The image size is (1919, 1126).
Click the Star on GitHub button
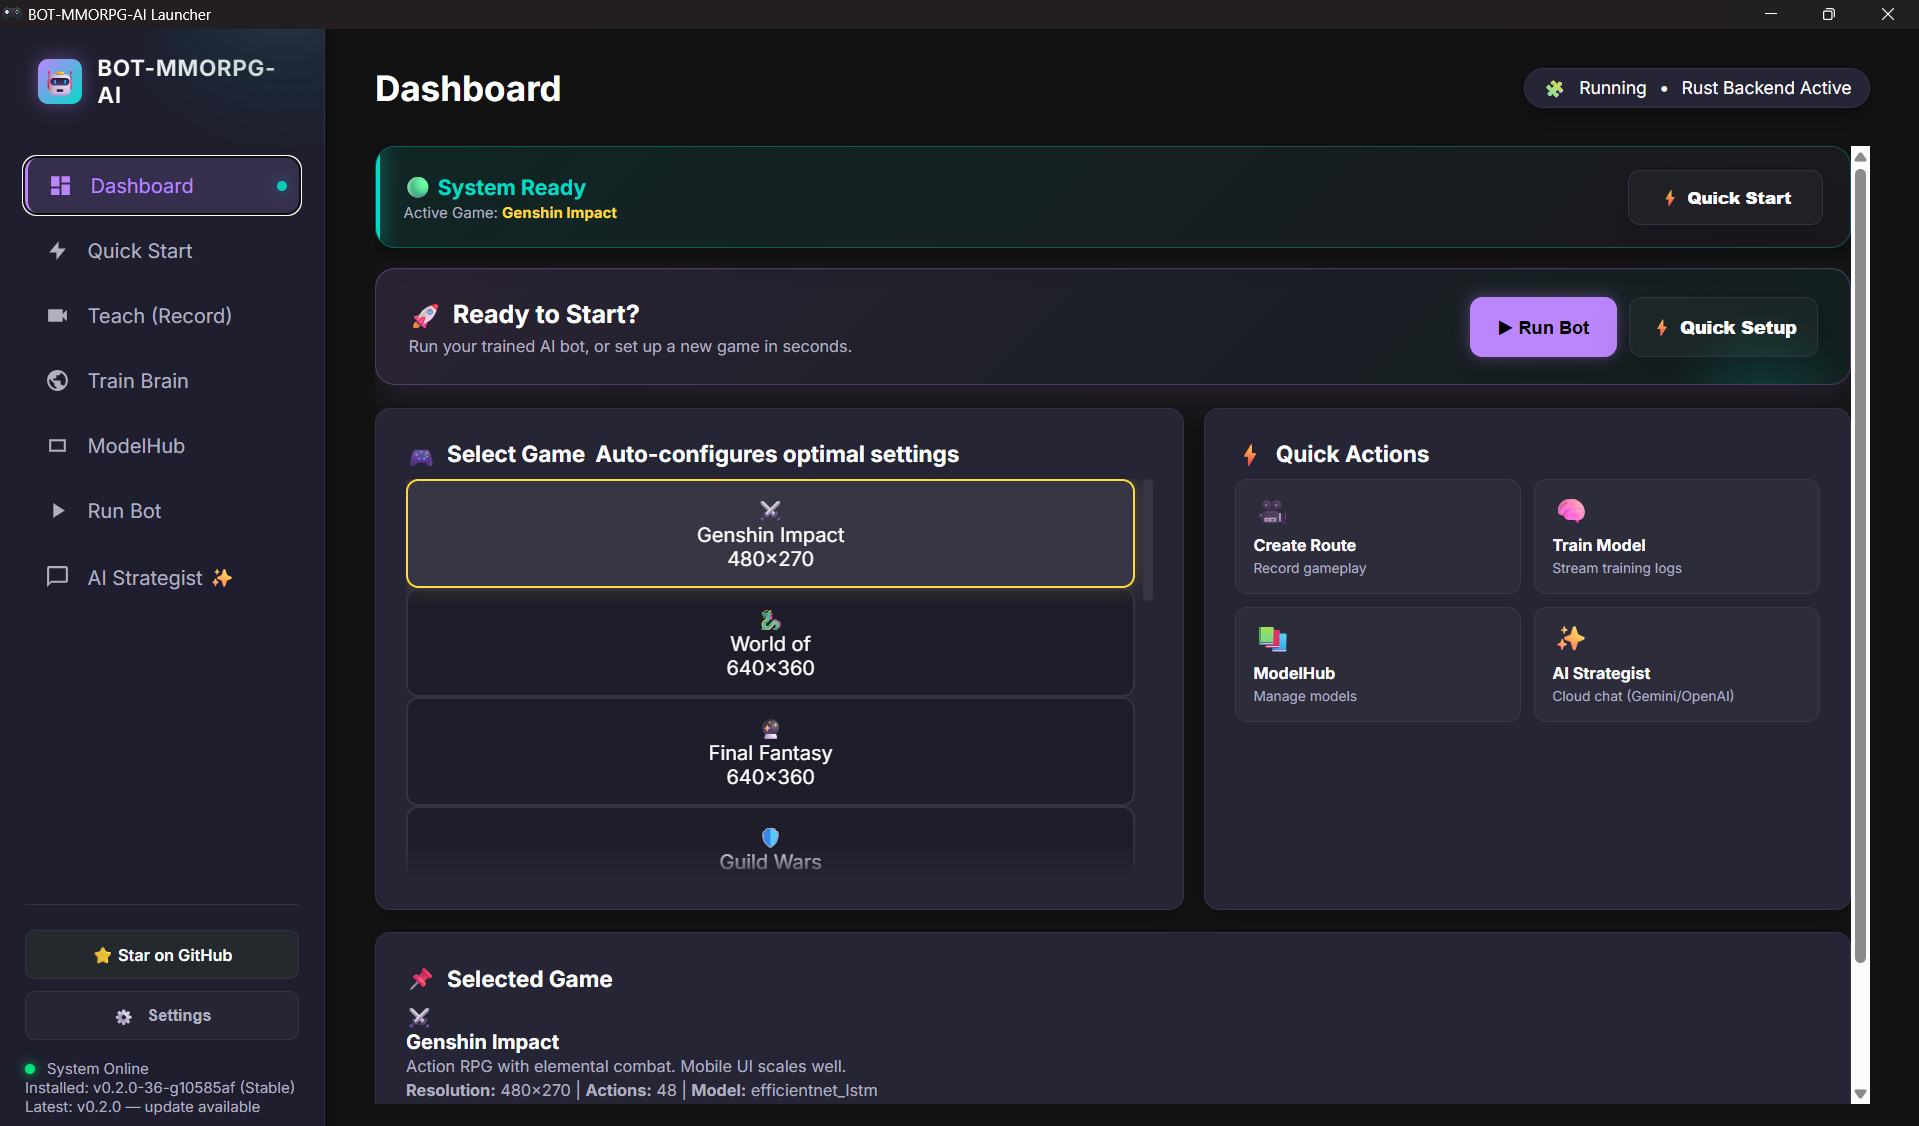point(162,955)
